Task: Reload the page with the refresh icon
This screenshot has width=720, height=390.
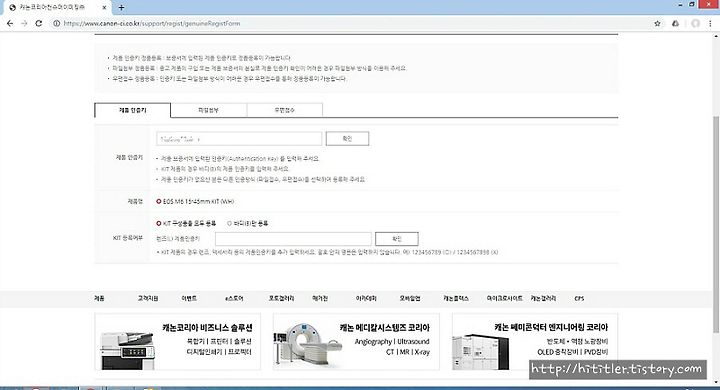Action: [39, 23]
